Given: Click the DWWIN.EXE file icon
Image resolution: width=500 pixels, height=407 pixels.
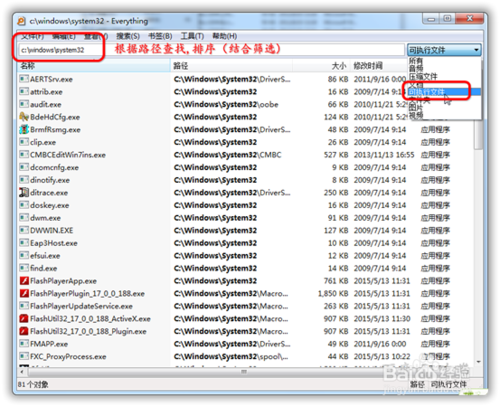Looking at the screenshot, I should (x=24, y=230).
